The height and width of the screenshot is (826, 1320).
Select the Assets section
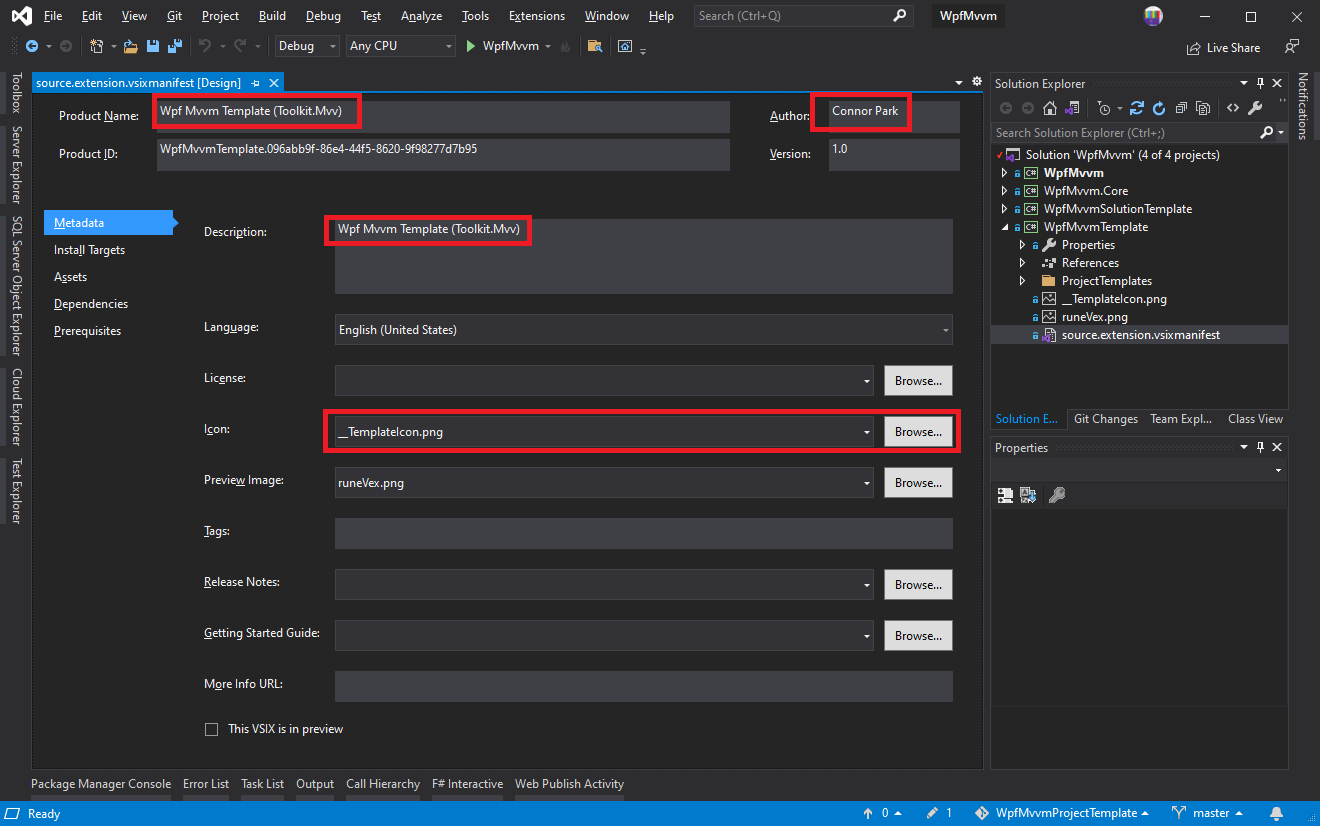(x=70, y=277)
